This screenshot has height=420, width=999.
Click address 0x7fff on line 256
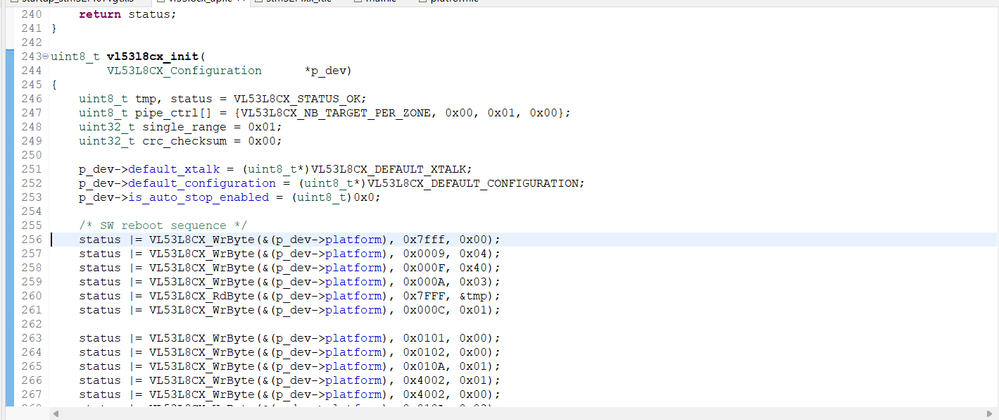point(424,240)
